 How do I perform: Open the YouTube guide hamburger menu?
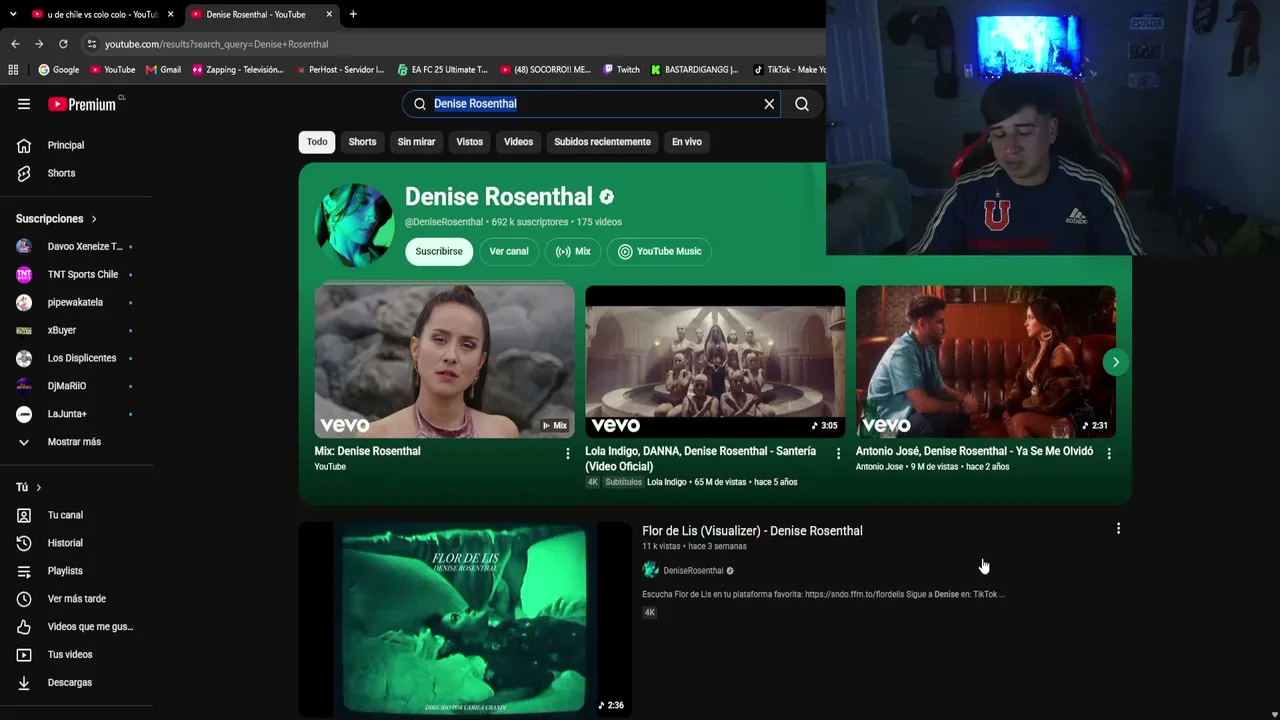(x=24, y=104)
